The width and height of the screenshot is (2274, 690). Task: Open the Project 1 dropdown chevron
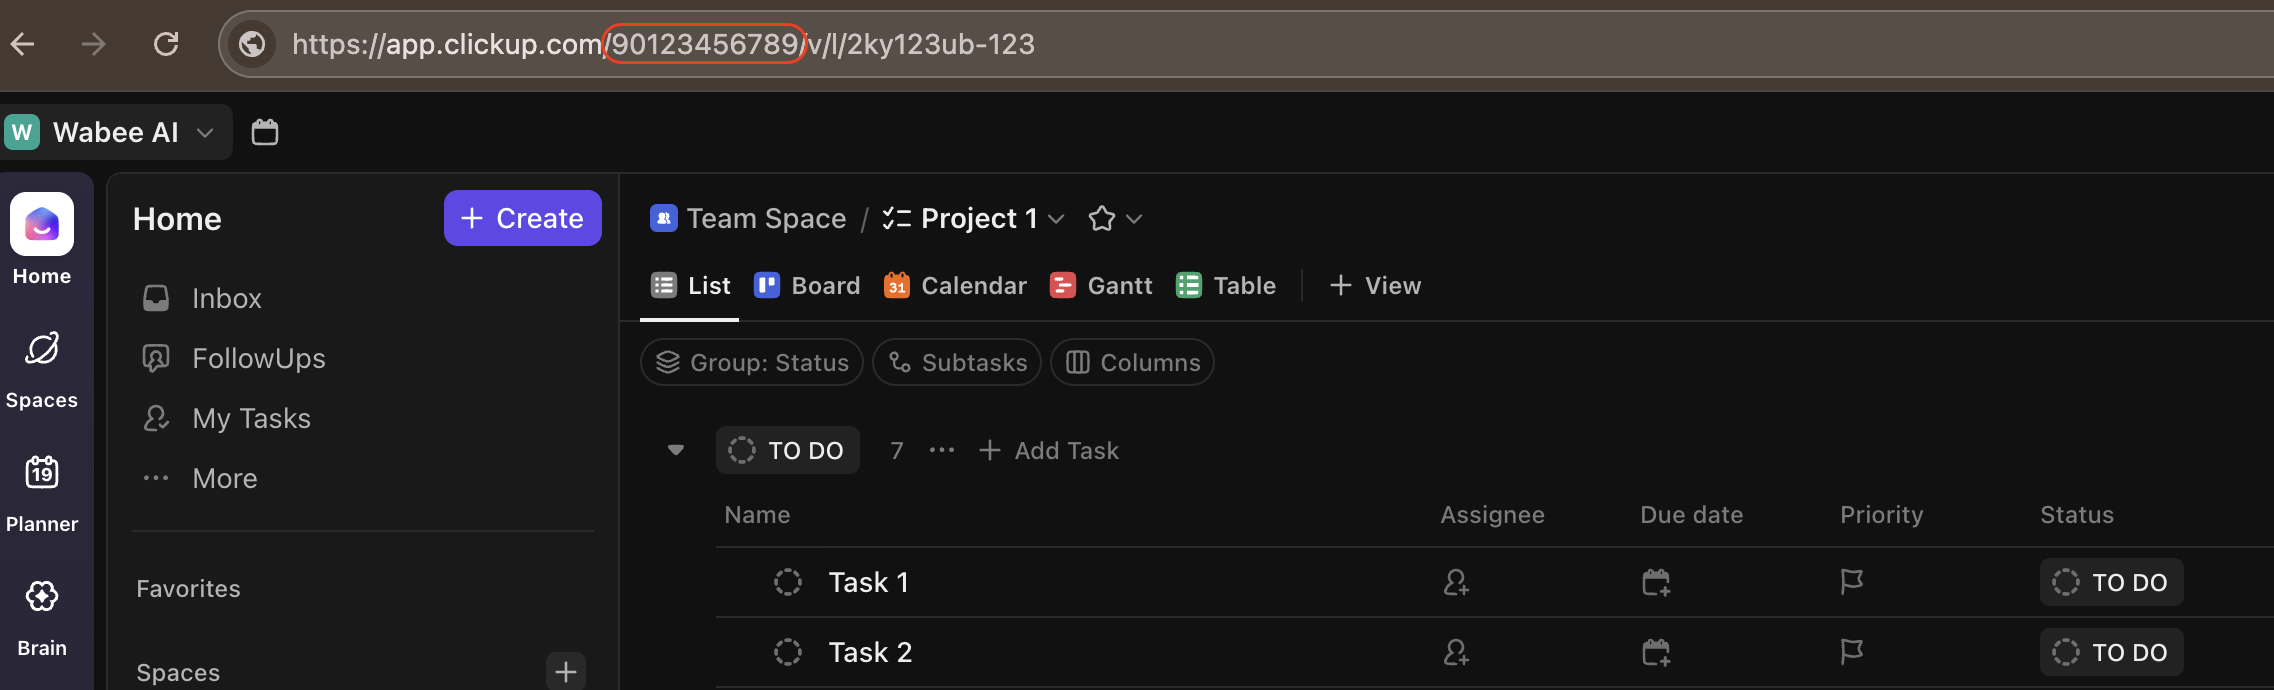click(1056, 218)
